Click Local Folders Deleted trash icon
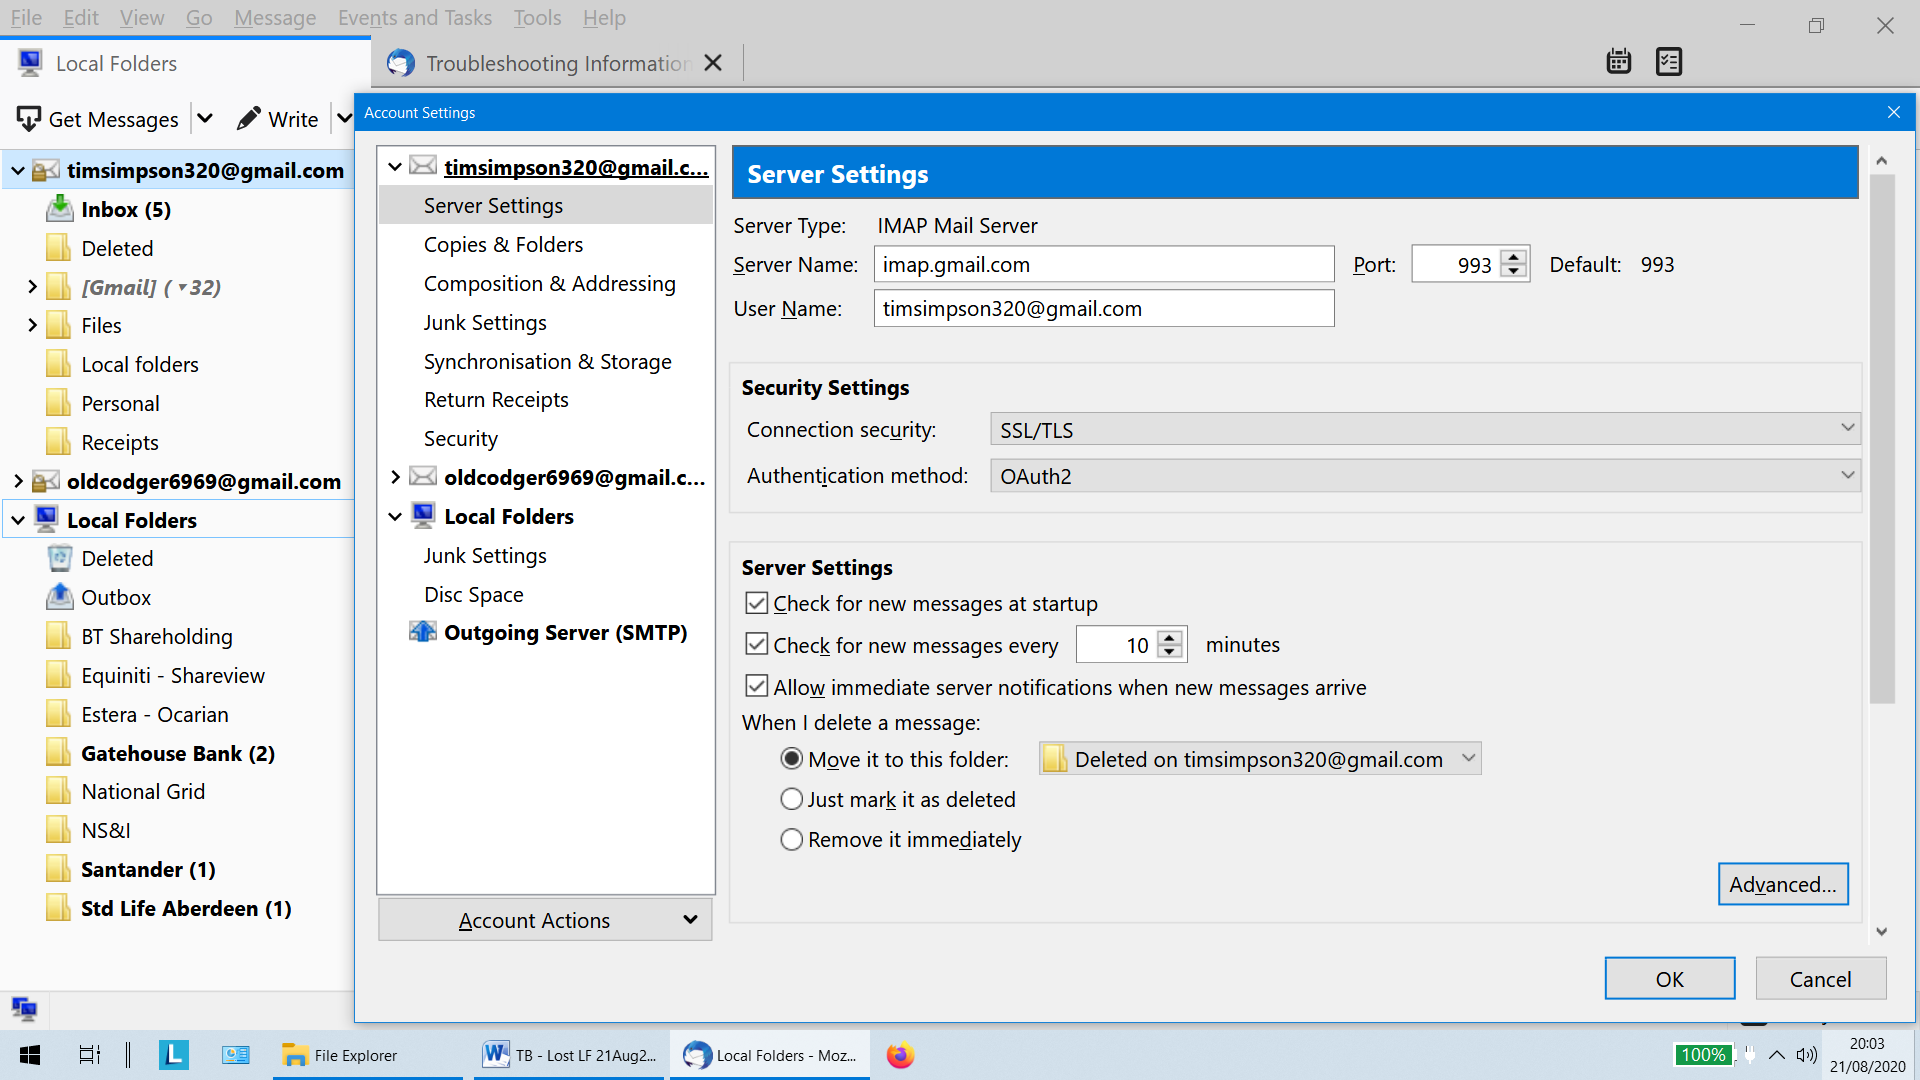Viewport: 1920px width, 1080px height. pos(60,558)
